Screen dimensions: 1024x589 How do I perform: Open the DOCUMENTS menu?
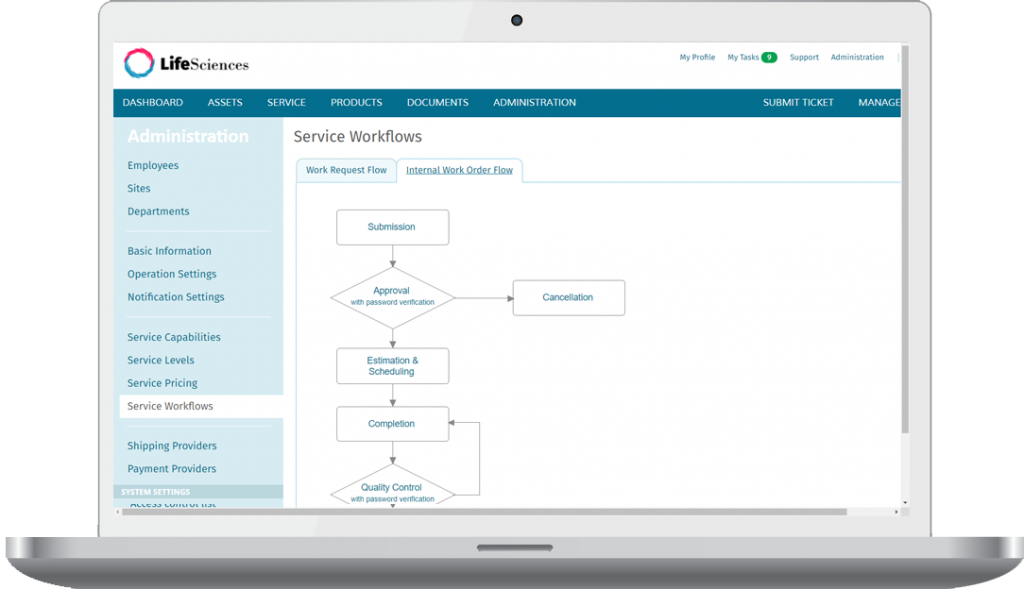coord(438,103)
